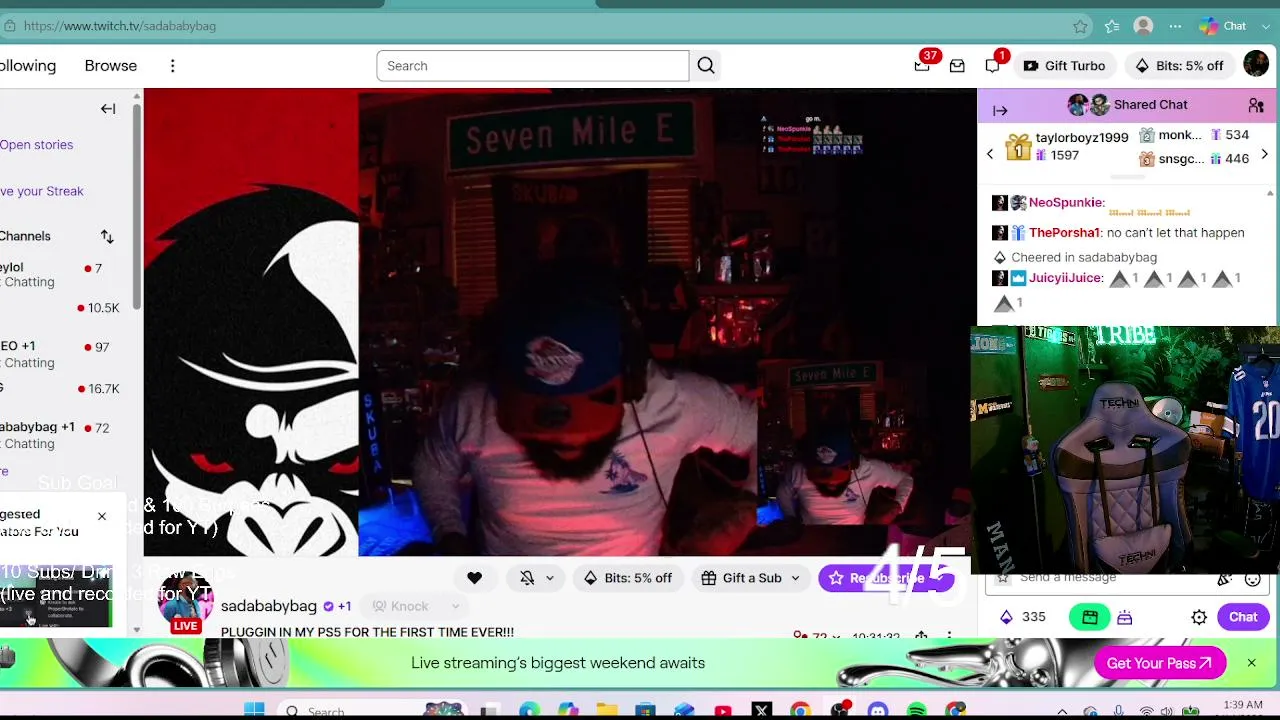Open the green channel points reward button
The image size is (1280, 720).
[x=1090, y=618]
